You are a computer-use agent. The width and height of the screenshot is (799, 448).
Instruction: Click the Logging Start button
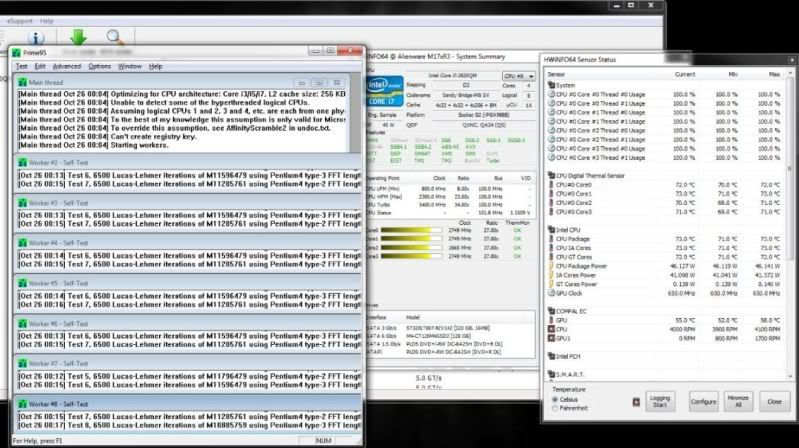coord(660,402)
